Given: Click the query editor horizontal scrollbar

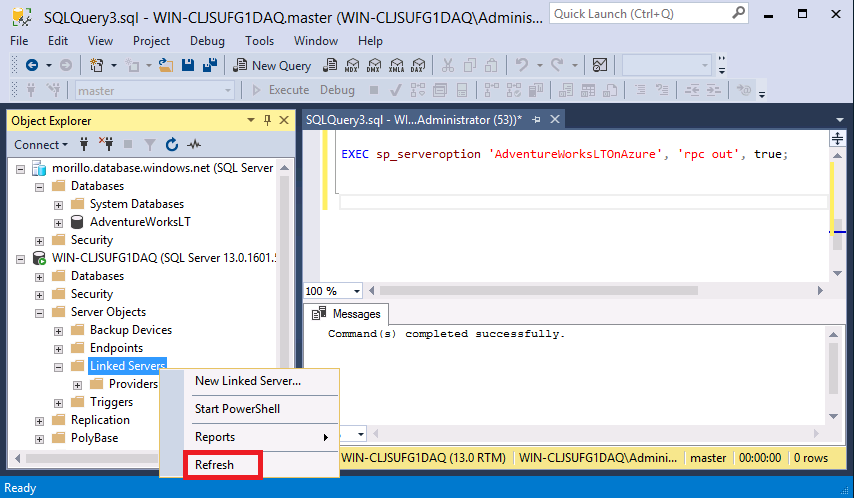Looking at the screenshot, I should (x=539, y=291).
